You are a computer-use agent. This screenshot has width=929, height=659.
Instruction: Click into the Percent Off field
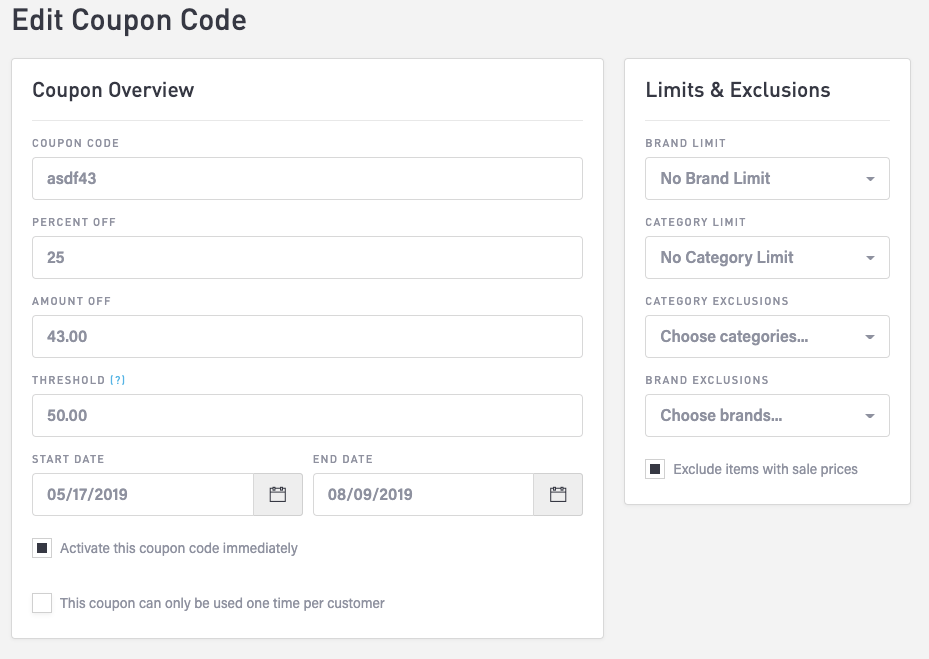pos(307,257)
